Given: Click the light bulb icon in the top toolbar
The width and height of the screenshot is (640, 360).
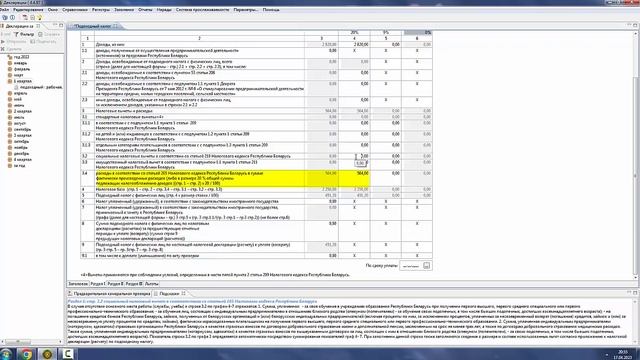Looking at the screenshot, I should click(x=40, y=18).
